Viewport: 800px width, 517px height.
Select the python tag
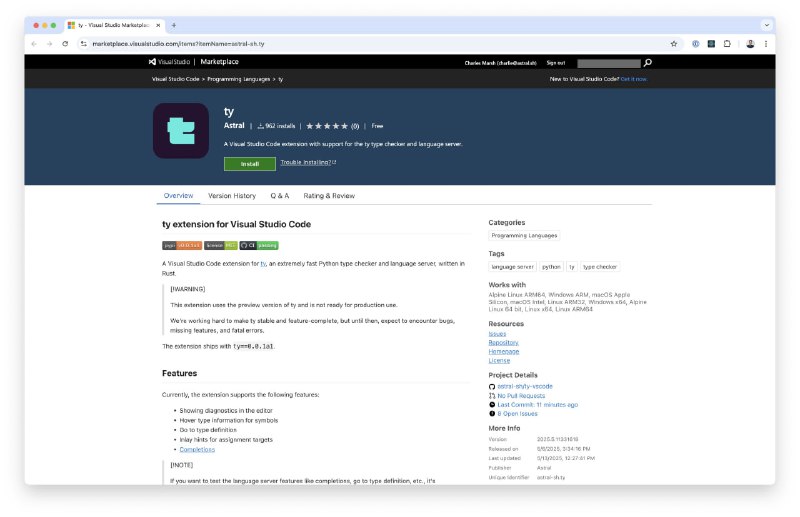click(551, 267)
